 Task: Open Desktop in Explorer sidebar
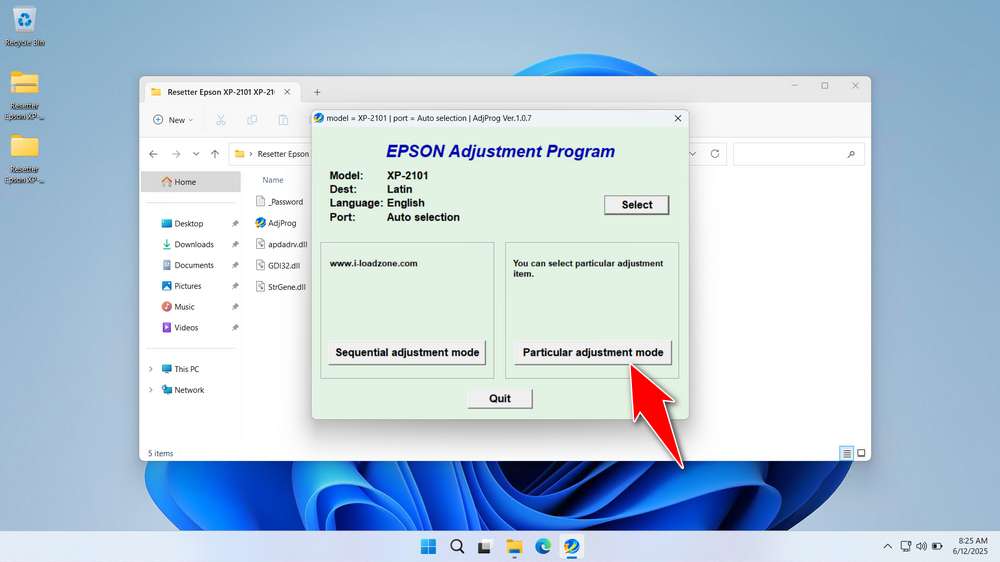[189, 223]
